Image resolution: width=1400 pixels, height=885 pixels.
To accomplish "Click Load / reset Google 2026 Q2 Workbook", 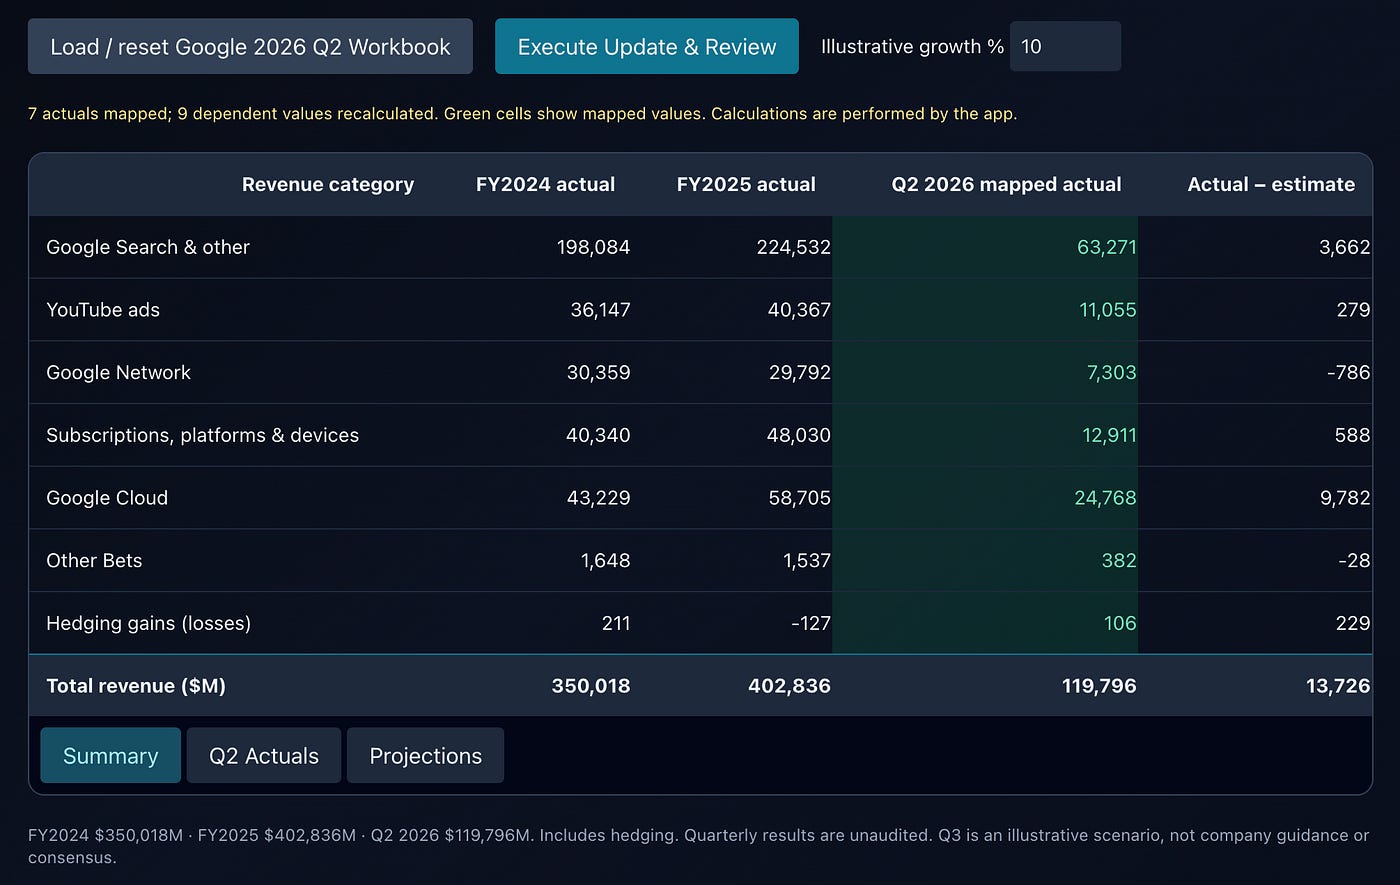I will (x=250, y=46).
